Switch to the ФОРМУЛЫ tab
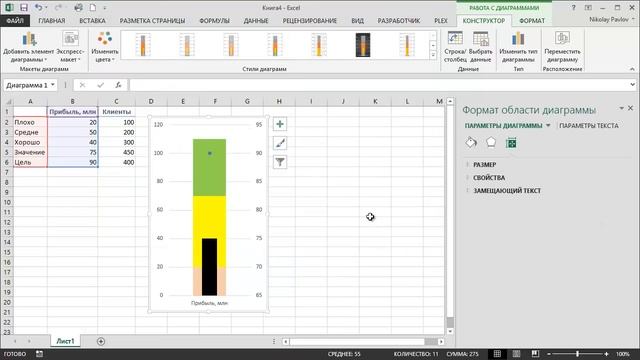 (214, 20)
